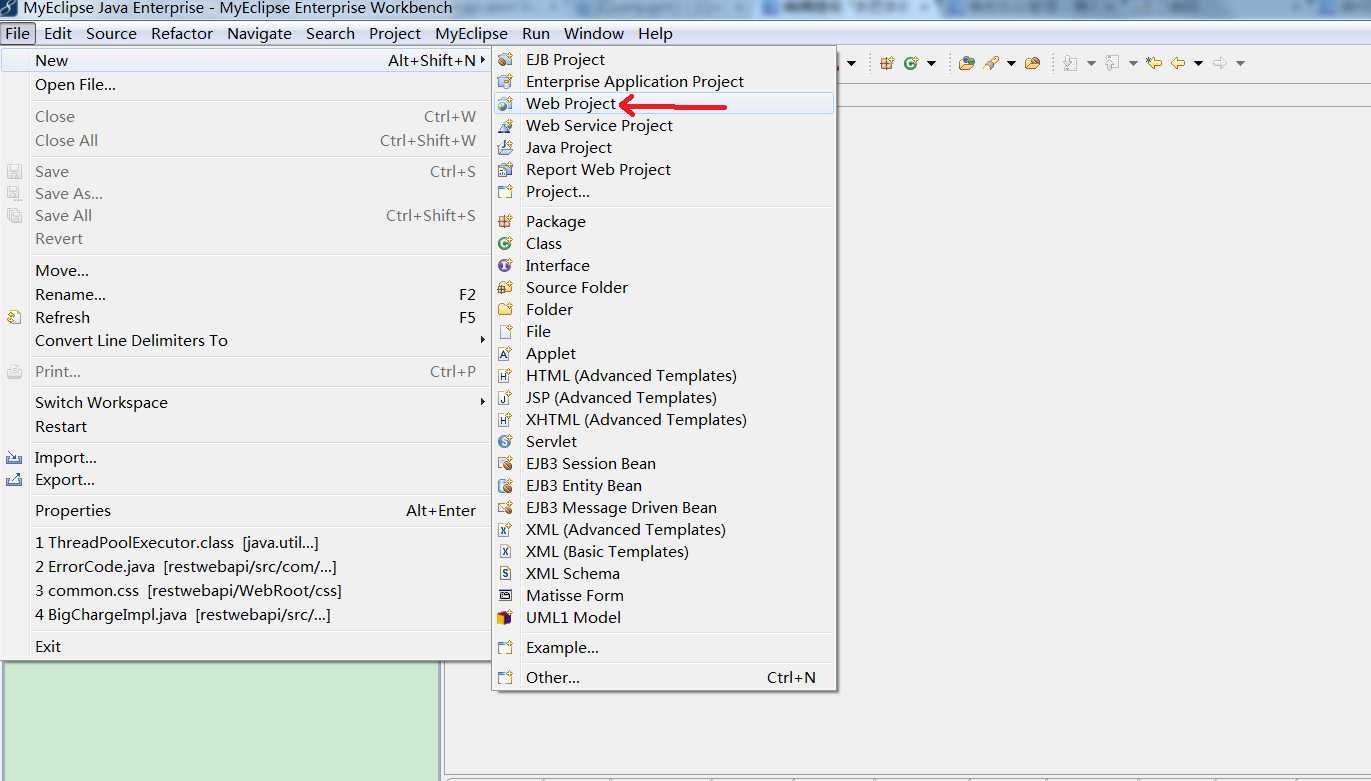Viewport: 1371px width, 781px height.
Task: Open the MyEclipse menu
Action: (471, 33)
